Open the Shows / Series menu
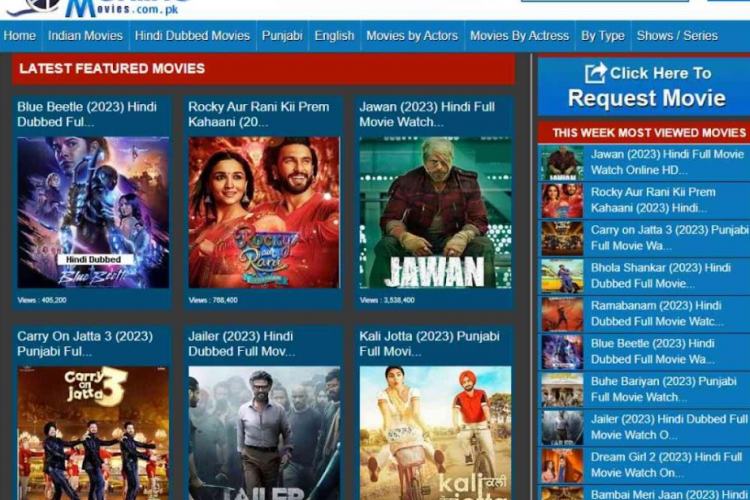 tap(677, 36)
